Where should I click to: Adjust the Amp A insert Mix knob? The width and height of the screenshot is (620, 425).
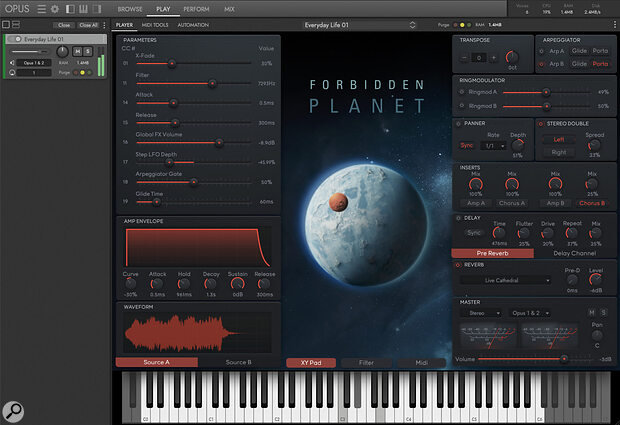(x=476, y=184)
